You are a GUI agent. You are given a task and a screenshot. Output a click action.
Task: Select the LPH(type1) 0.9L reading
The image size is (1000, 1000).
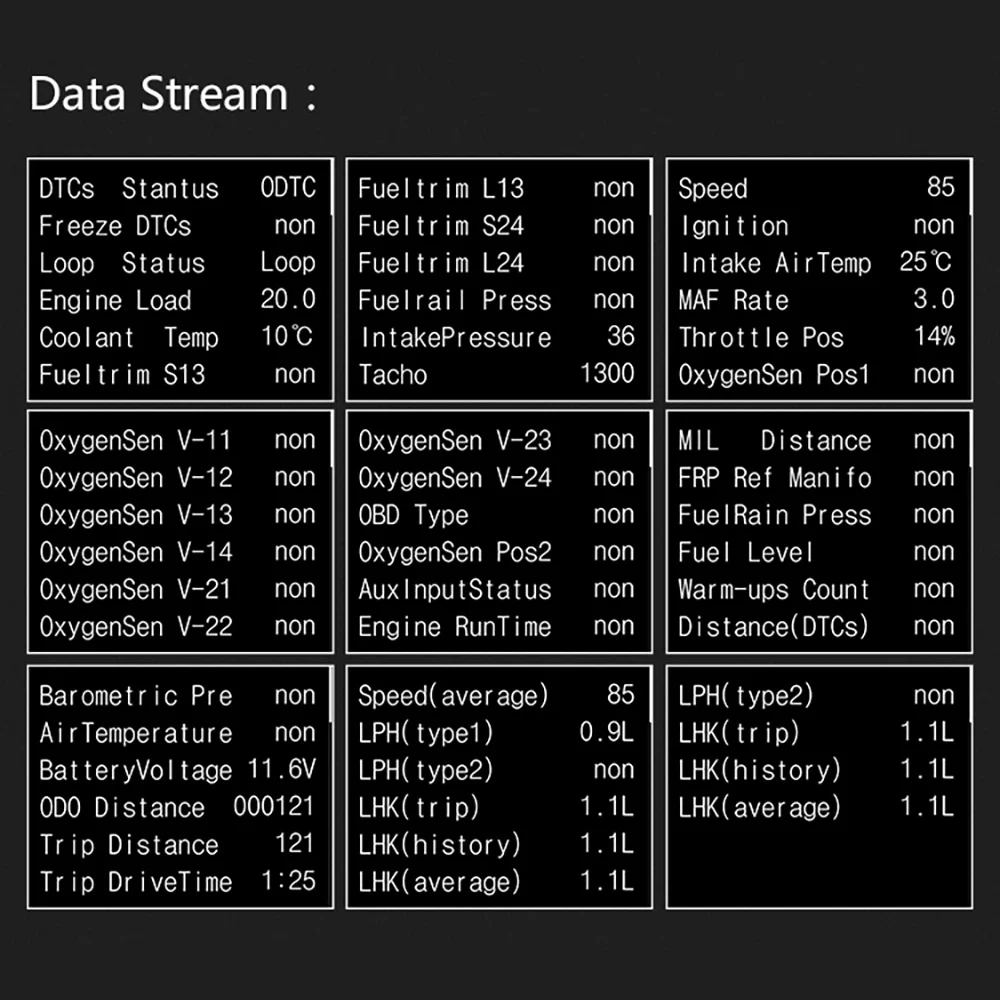point(496,733)
